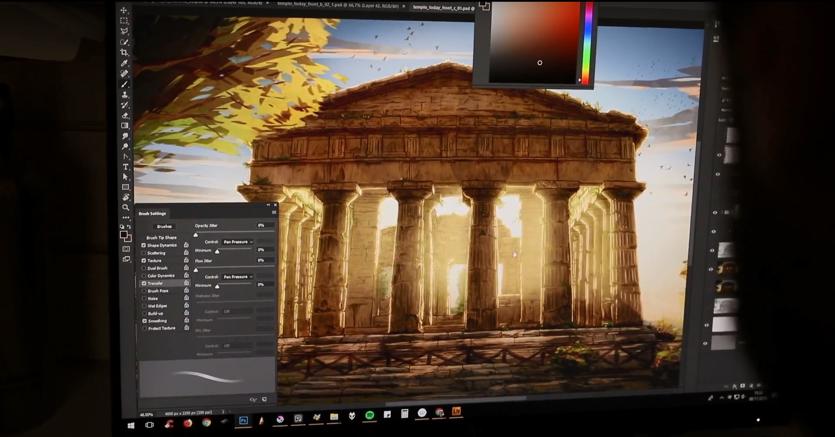The image size is (835, 437).
Task: Enable the Build-up checkbox
Action: (x=144, y=314)
